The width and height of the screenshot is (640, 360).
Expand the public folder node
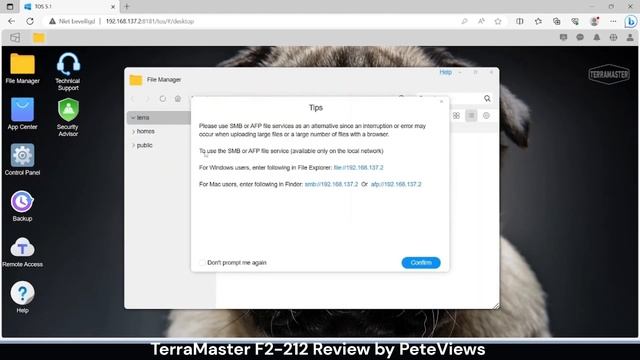[x=133, y=145]
